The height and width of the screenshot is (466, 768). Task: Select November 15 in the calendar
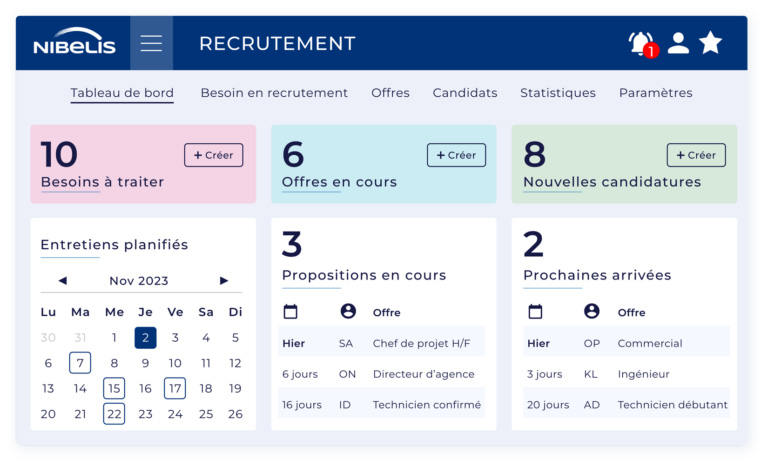[114, 388]
